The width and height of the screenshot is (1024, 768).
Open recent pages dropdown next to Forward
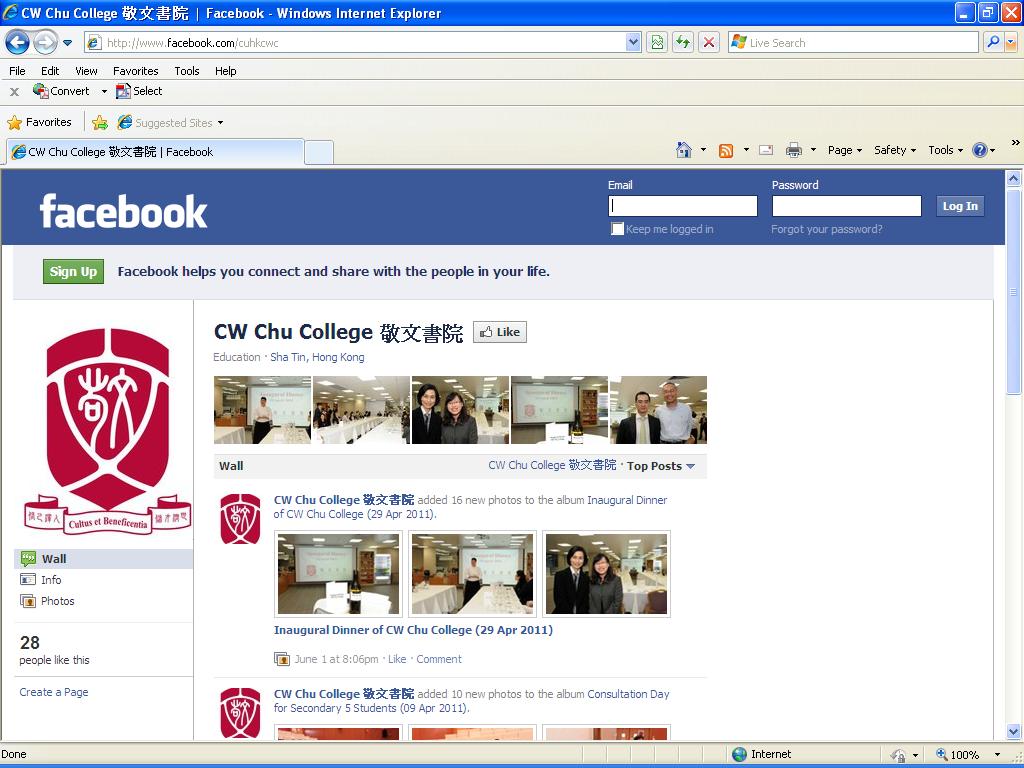pos(67,43)
